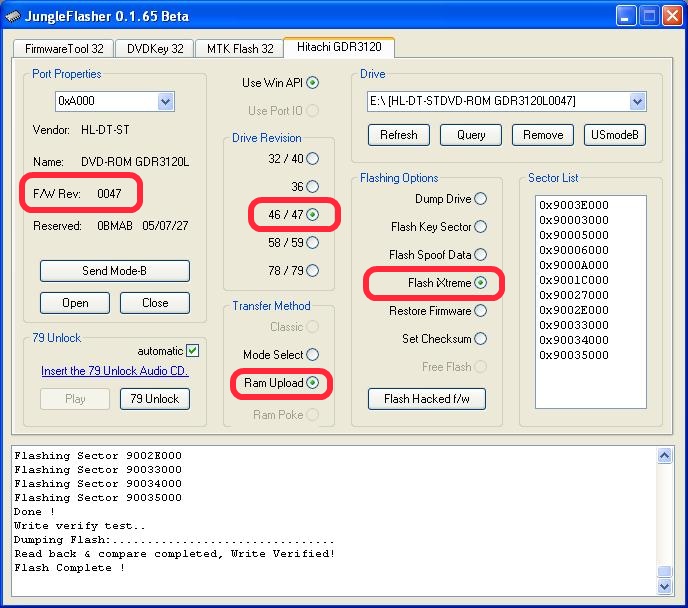Expand the 0xA000 port dropdown
Image resolution: width=688 pixels, height=608 pixels.
[x=165, y=101]
